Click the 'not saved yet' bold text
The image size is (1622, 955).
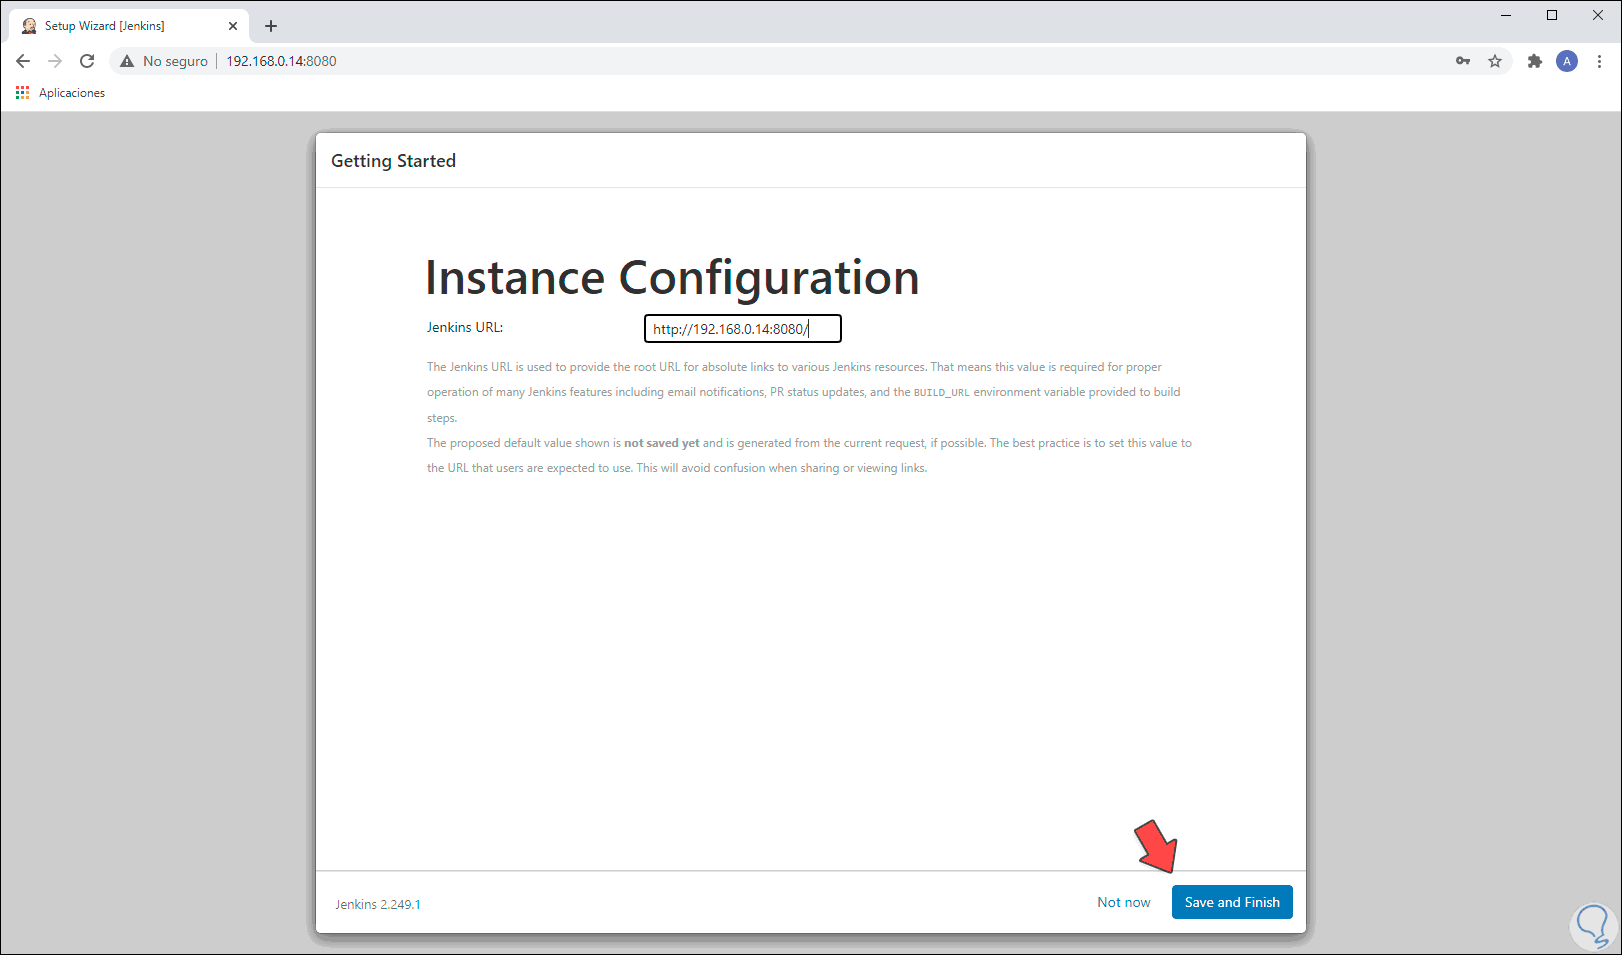(662, 443)
